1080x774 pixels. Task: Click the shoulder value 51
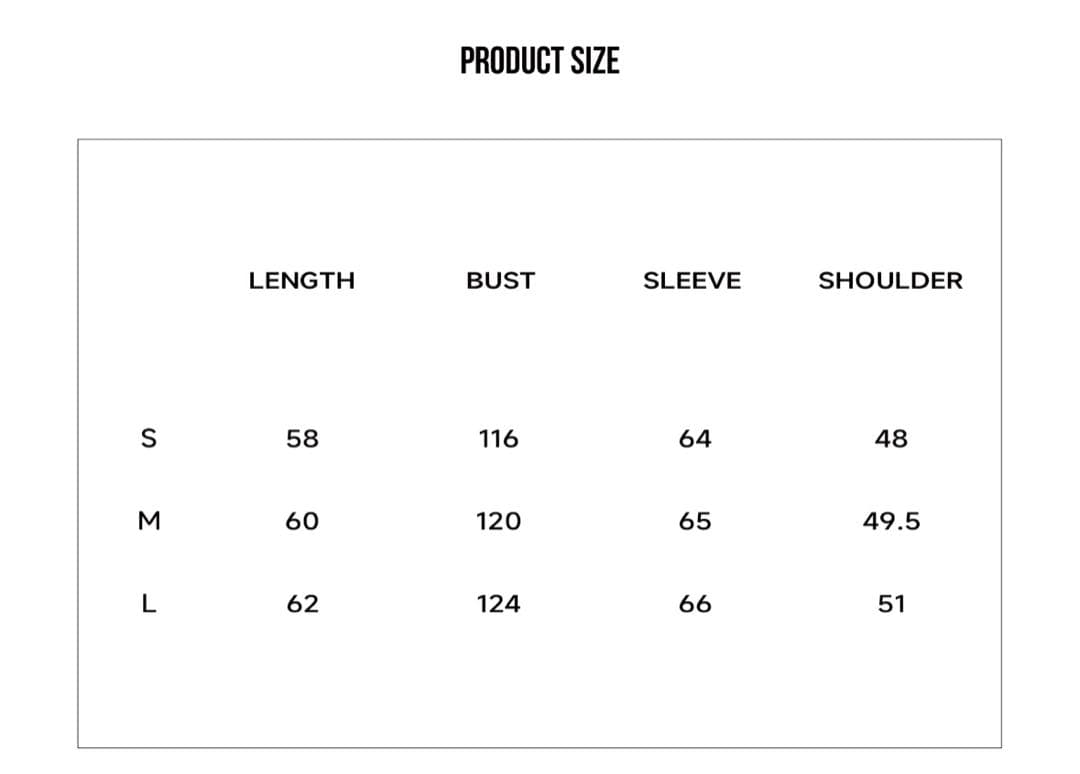[x=891, y=604]
